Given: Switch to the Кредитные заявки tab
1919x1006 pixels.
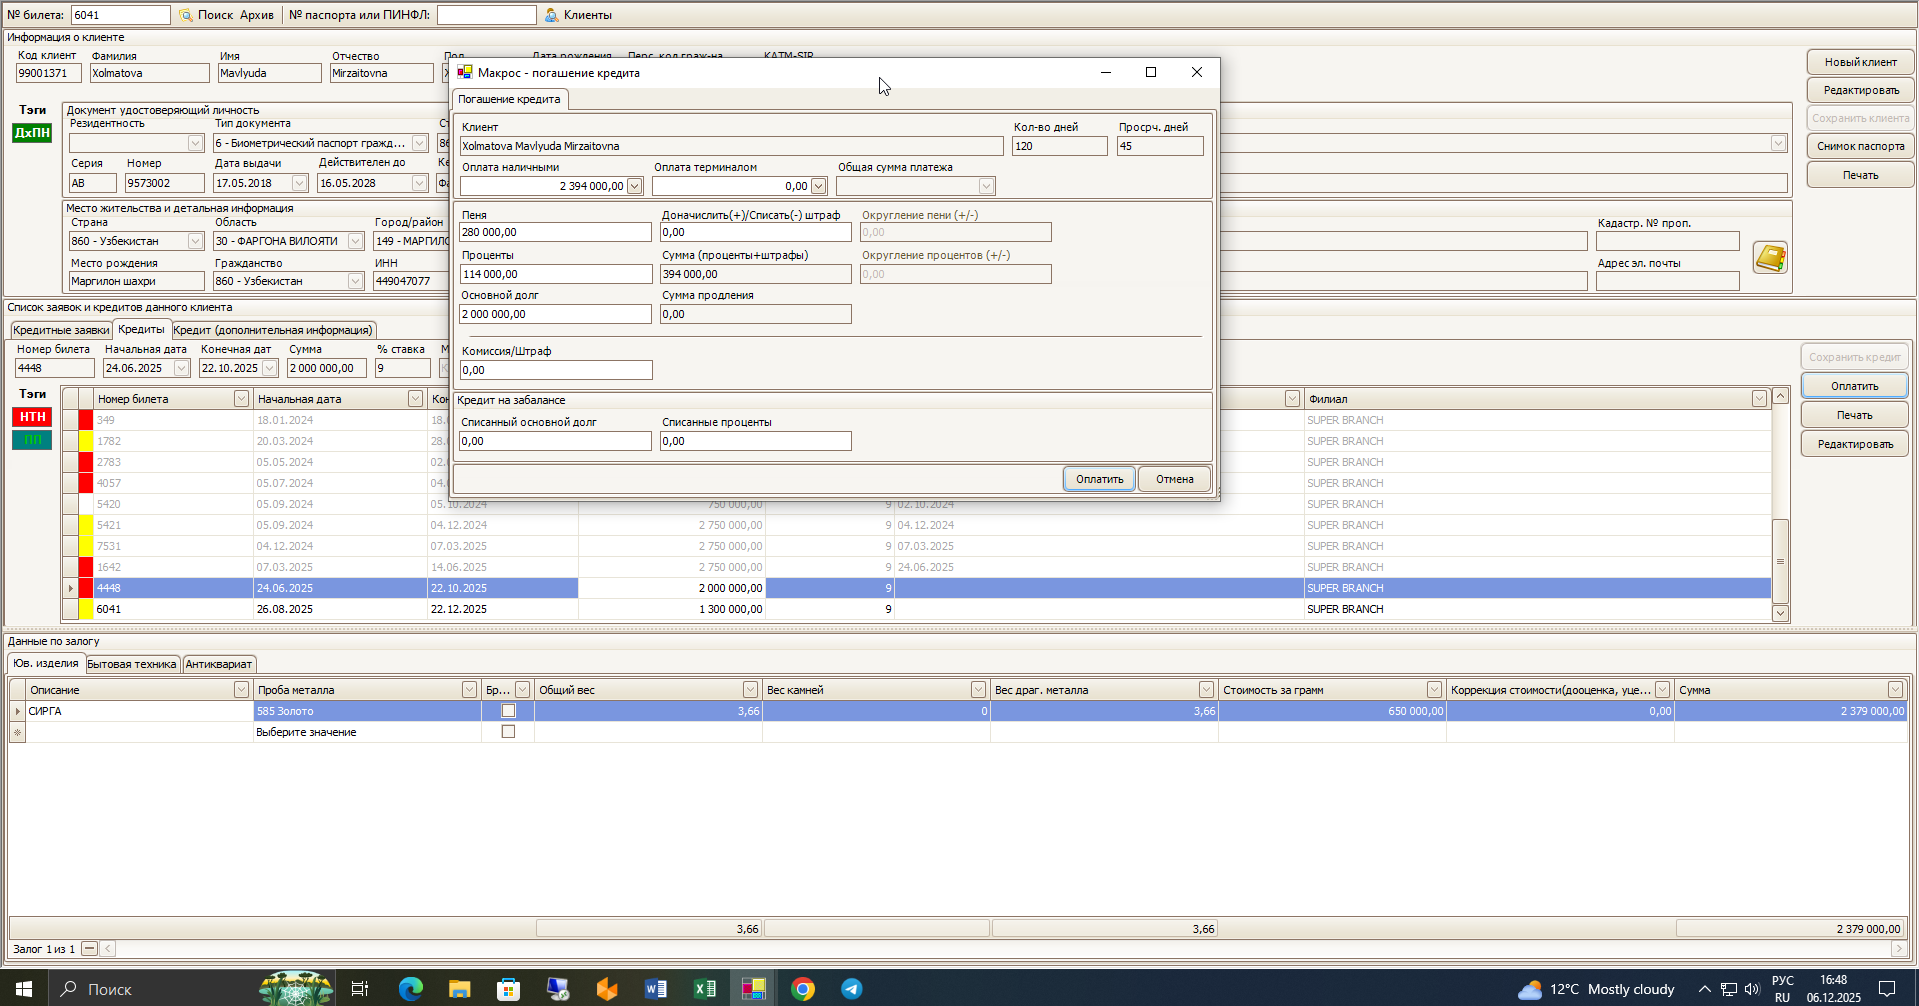Looking at the screenshot, I should tap(61, 330).
